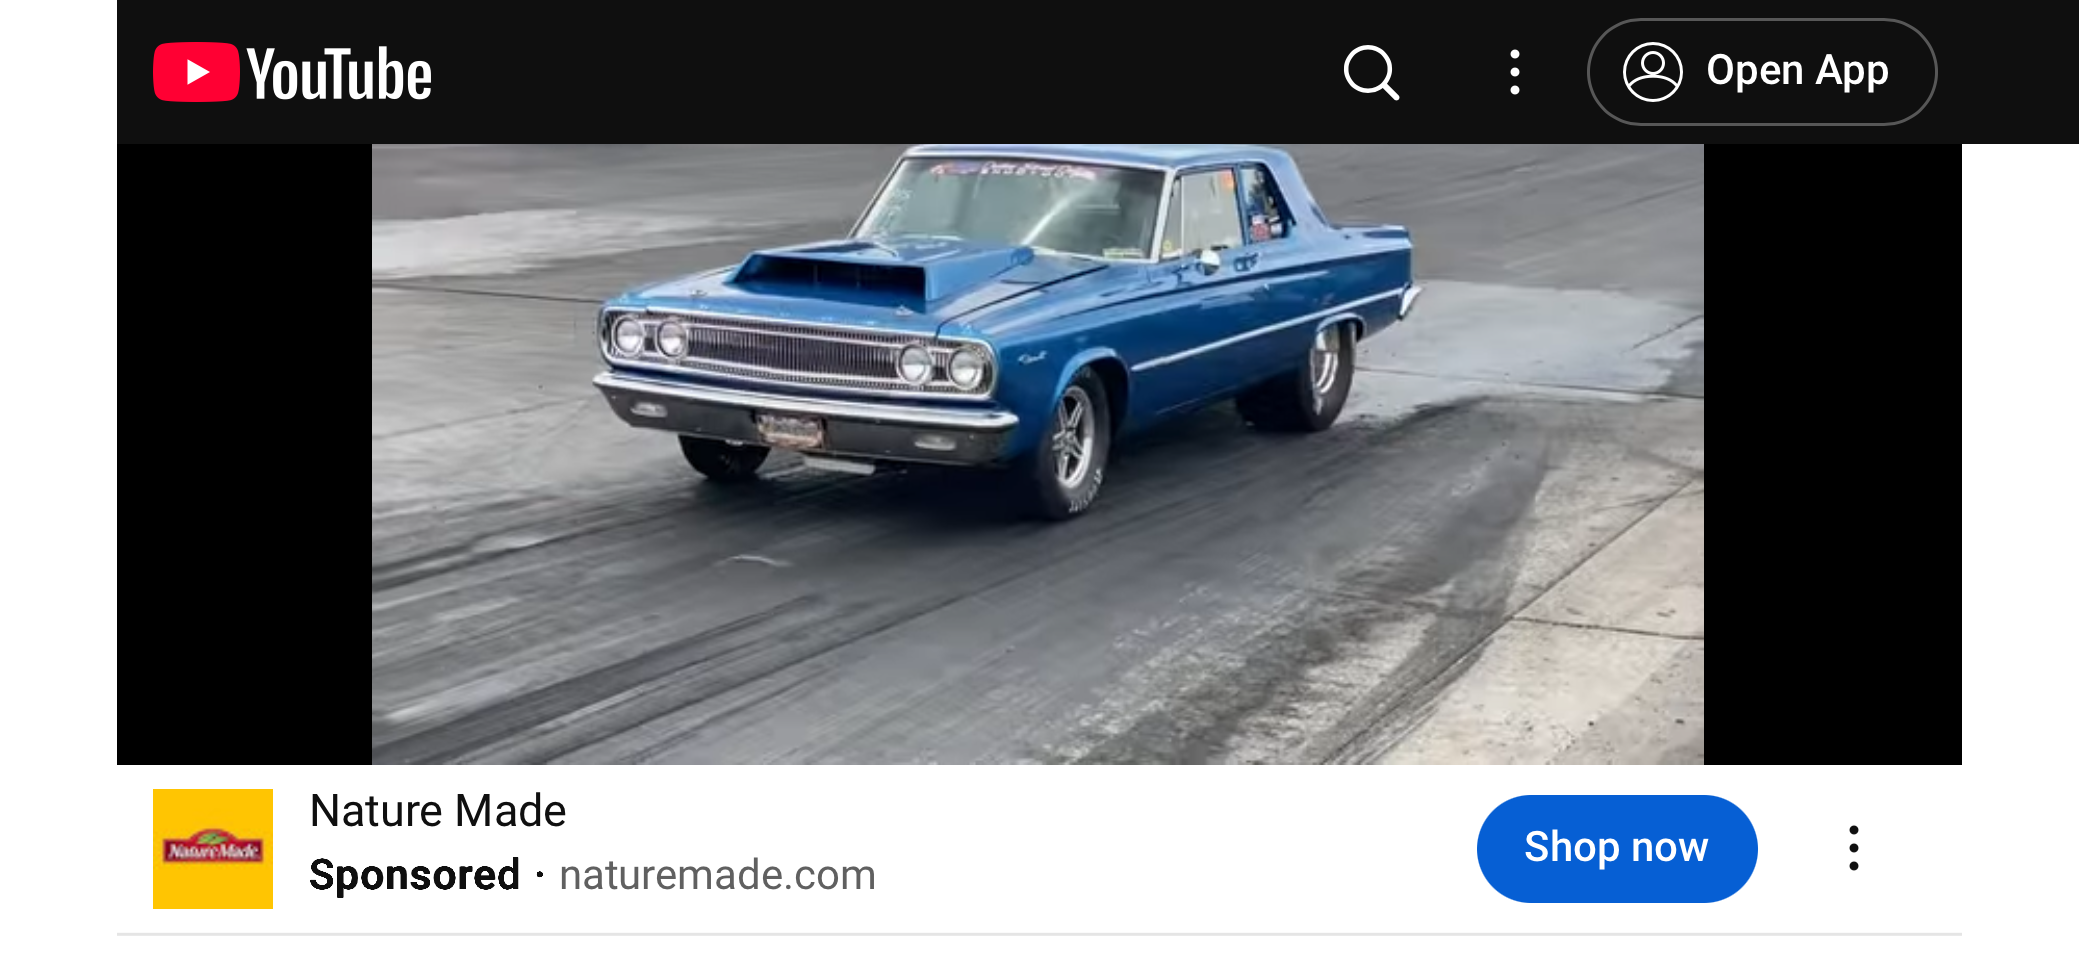
Task: Click the red YouTube play logo icon
Action: 196,72
